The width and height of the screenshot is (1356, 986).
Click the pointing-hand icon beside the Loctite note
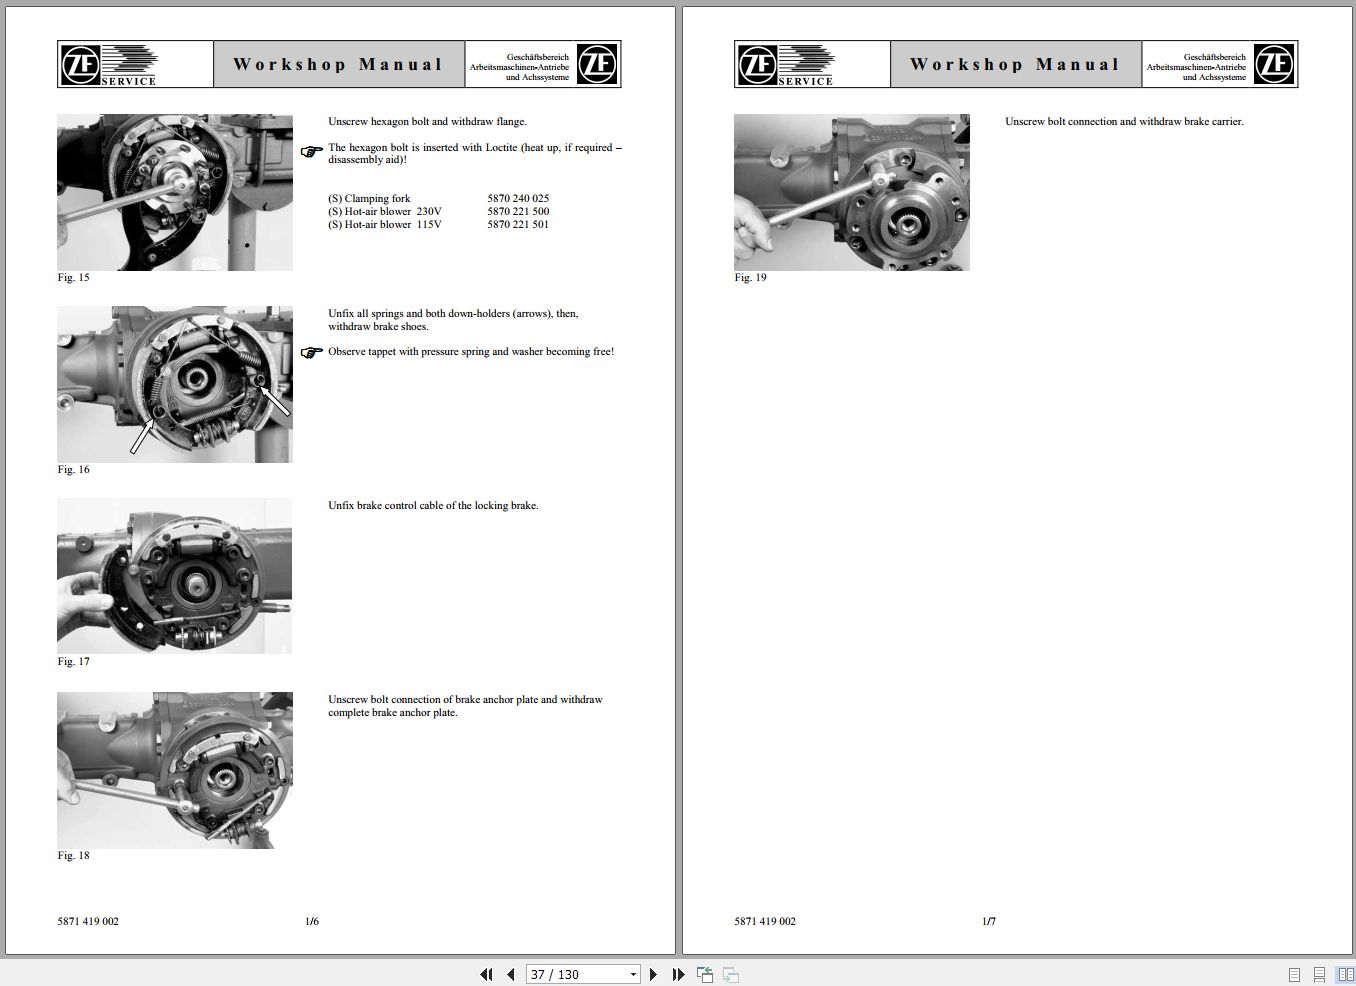point(311,151)
